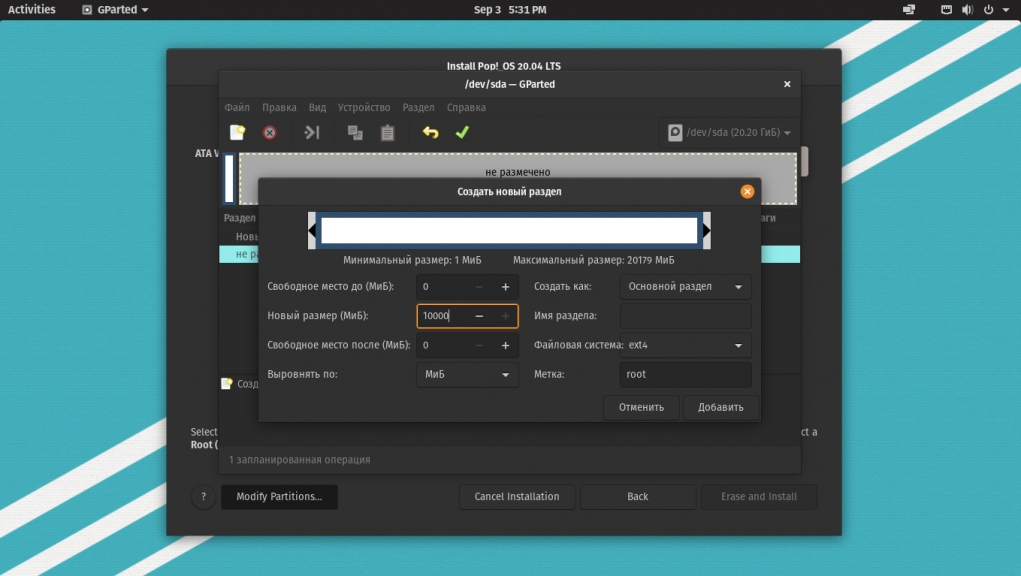Increase 'Свободное место до' with plus button
The width and height of the screenshot is (1021, 576).
(505, 287)
